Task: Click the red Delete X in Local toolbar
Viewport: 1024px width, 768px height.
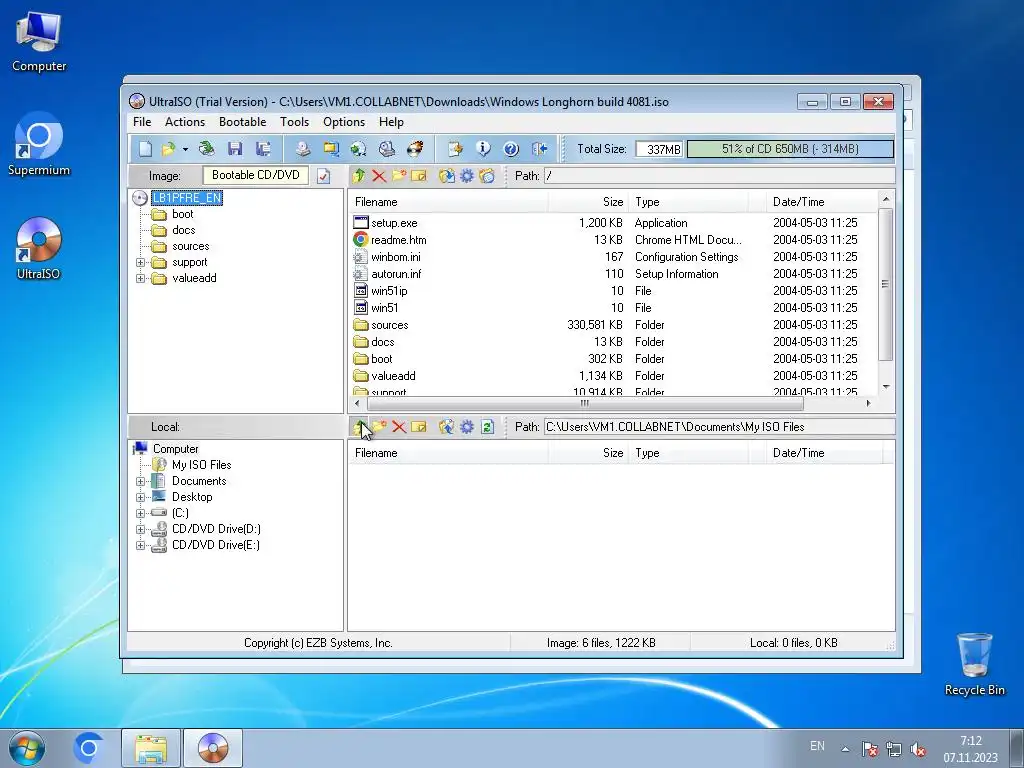Action: coord(399,427)
